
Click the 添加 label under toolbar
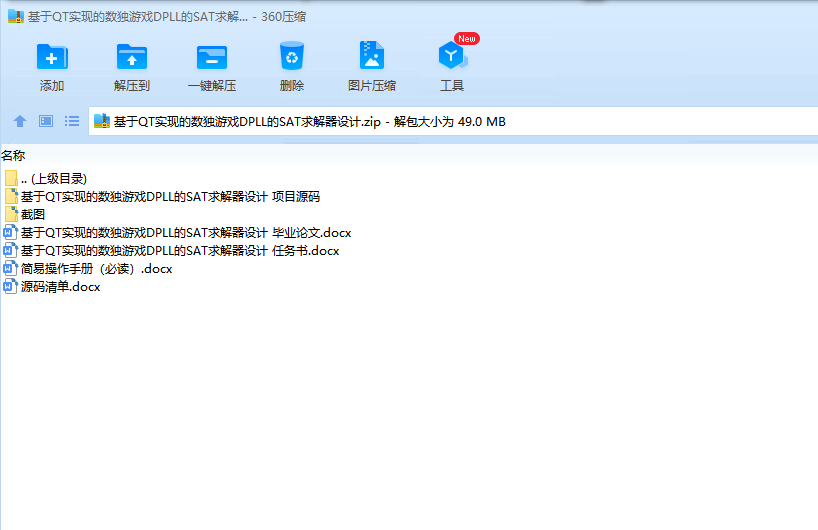click(52, 86)
